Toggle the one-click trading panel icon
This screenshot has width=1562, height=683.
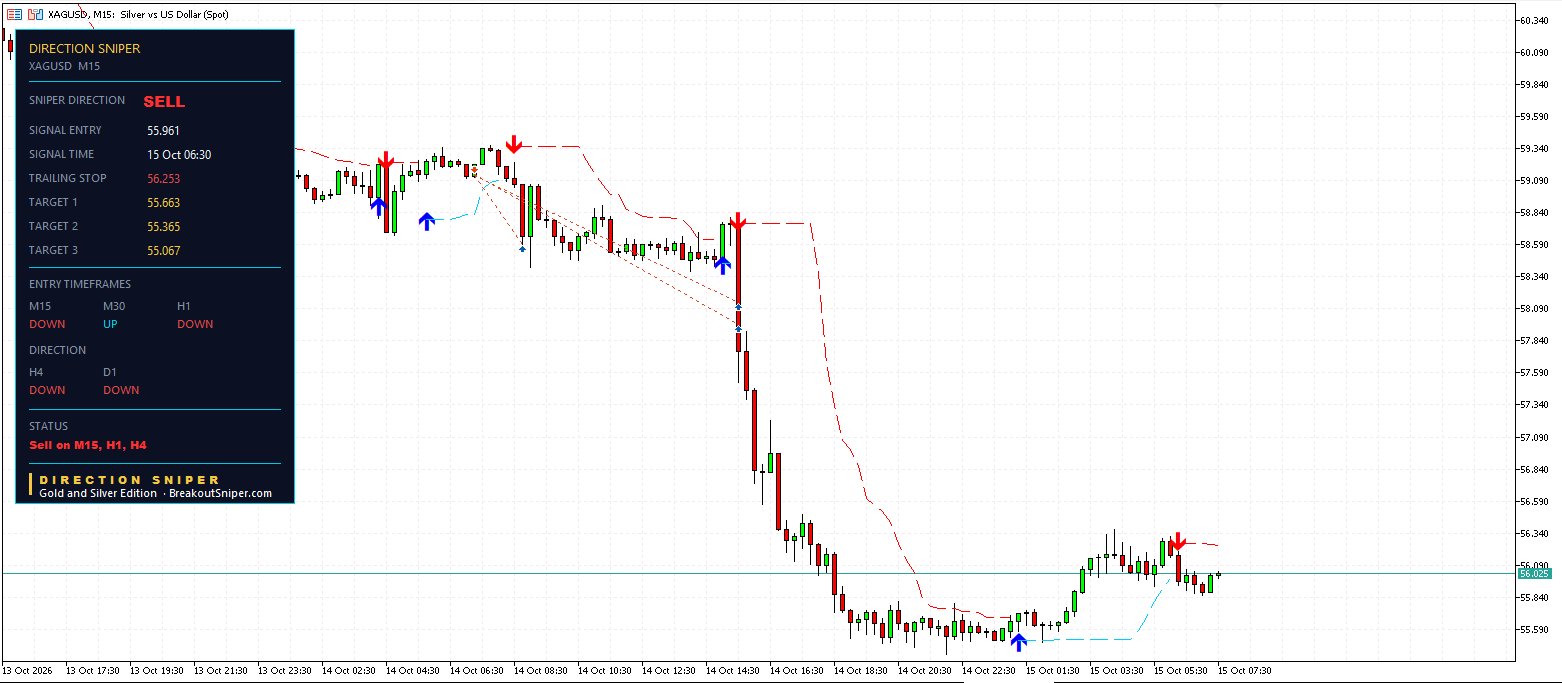click(x=14, y=15)
